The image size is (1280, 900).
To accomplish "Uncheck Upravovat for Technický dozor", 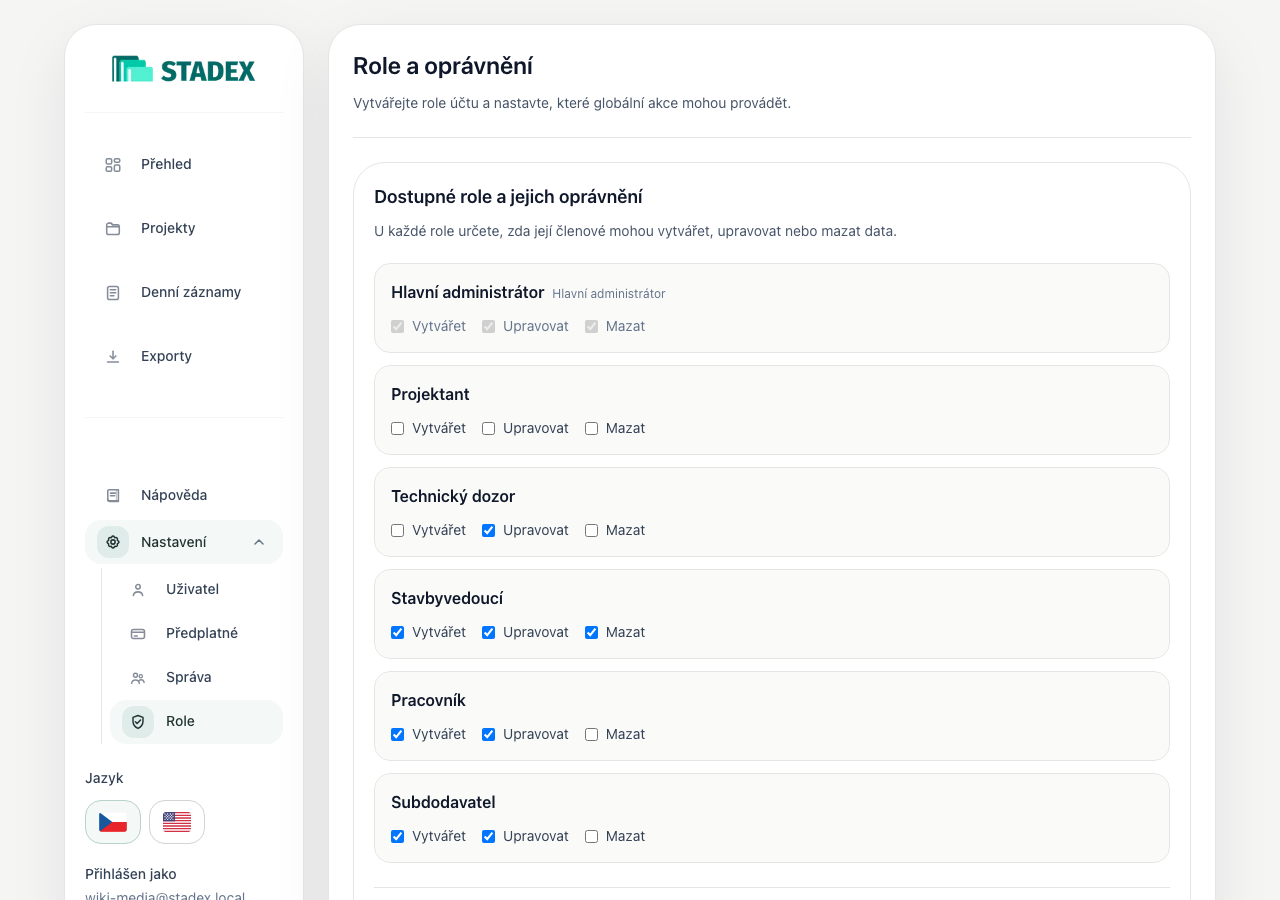I will (489, 530).
